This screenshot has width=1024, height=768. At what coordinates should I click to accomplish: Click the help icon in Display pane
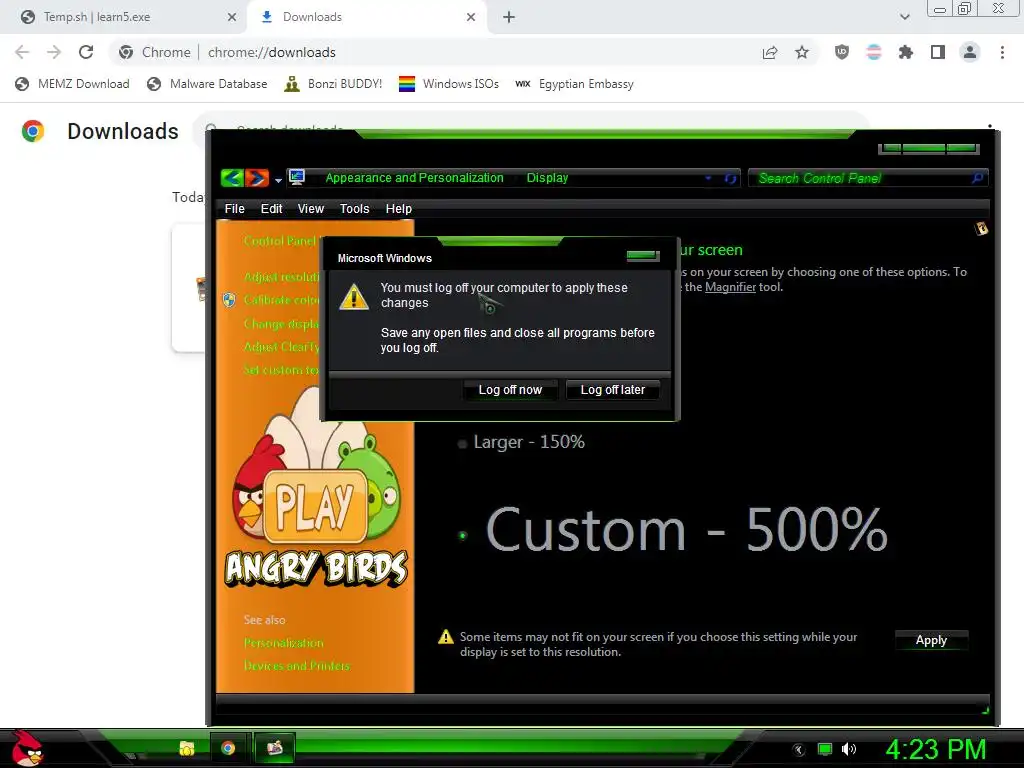tap(981, 229)
